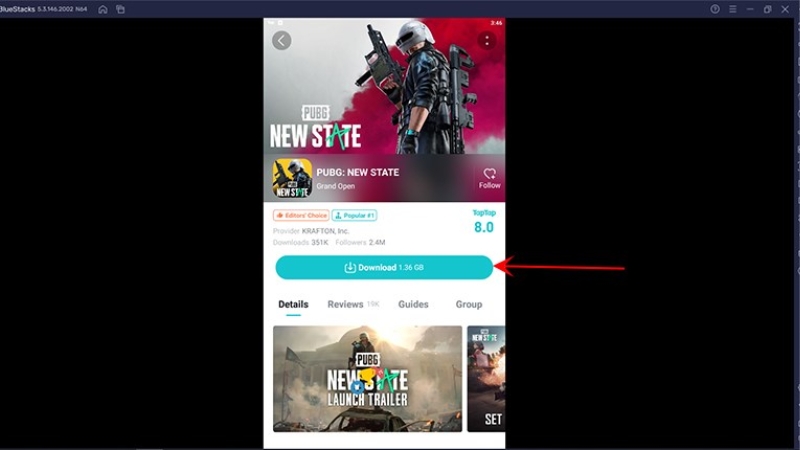Go back using the back arrow
Viewport: 800px width, 450px height.
[x=282, y=40]
